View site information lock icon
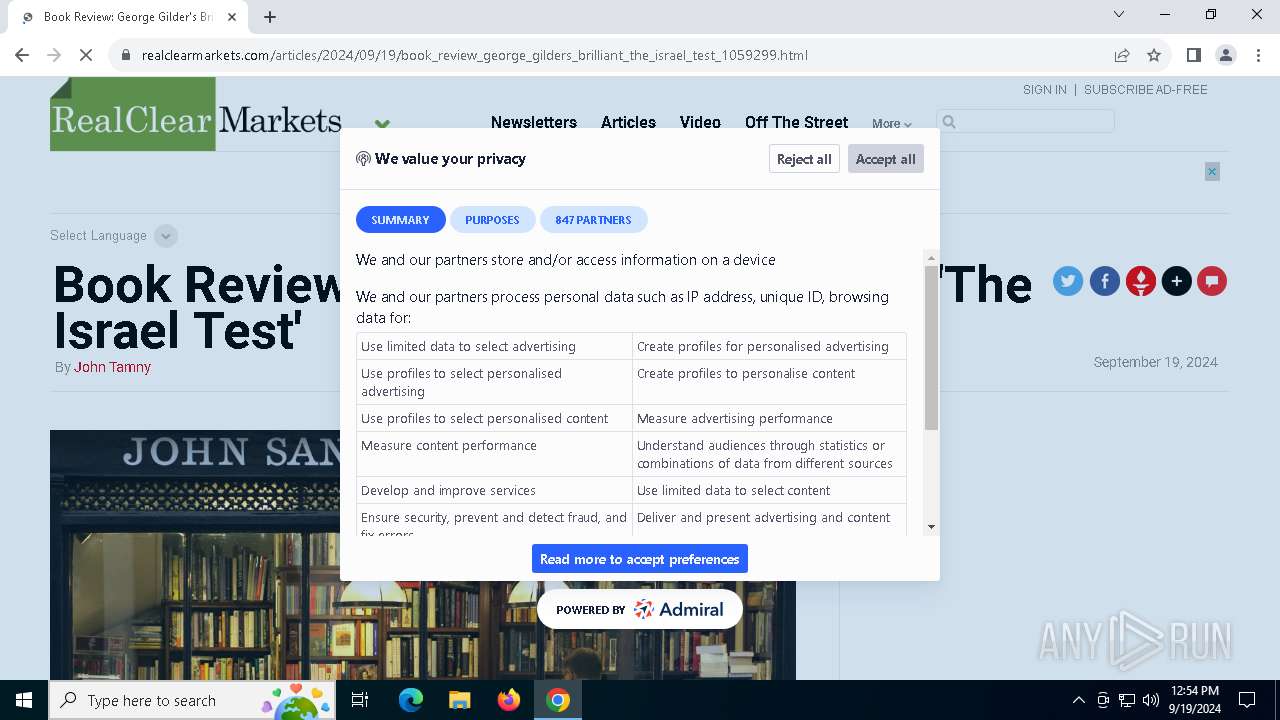 point(126,55)
